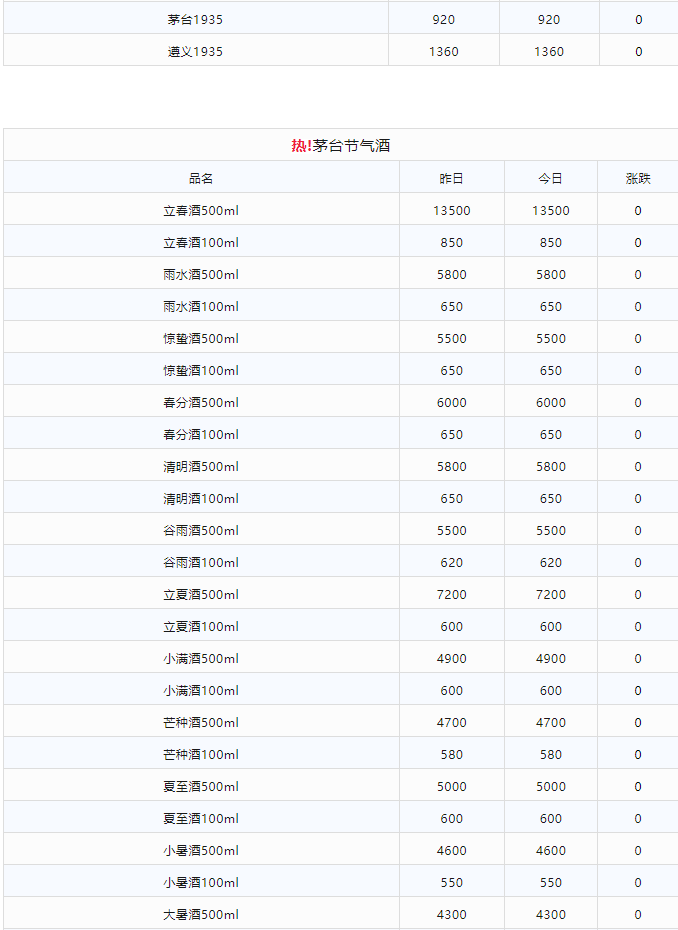Select the 清明酒100ml row name

pyautogui.click(x=201, y=499)
